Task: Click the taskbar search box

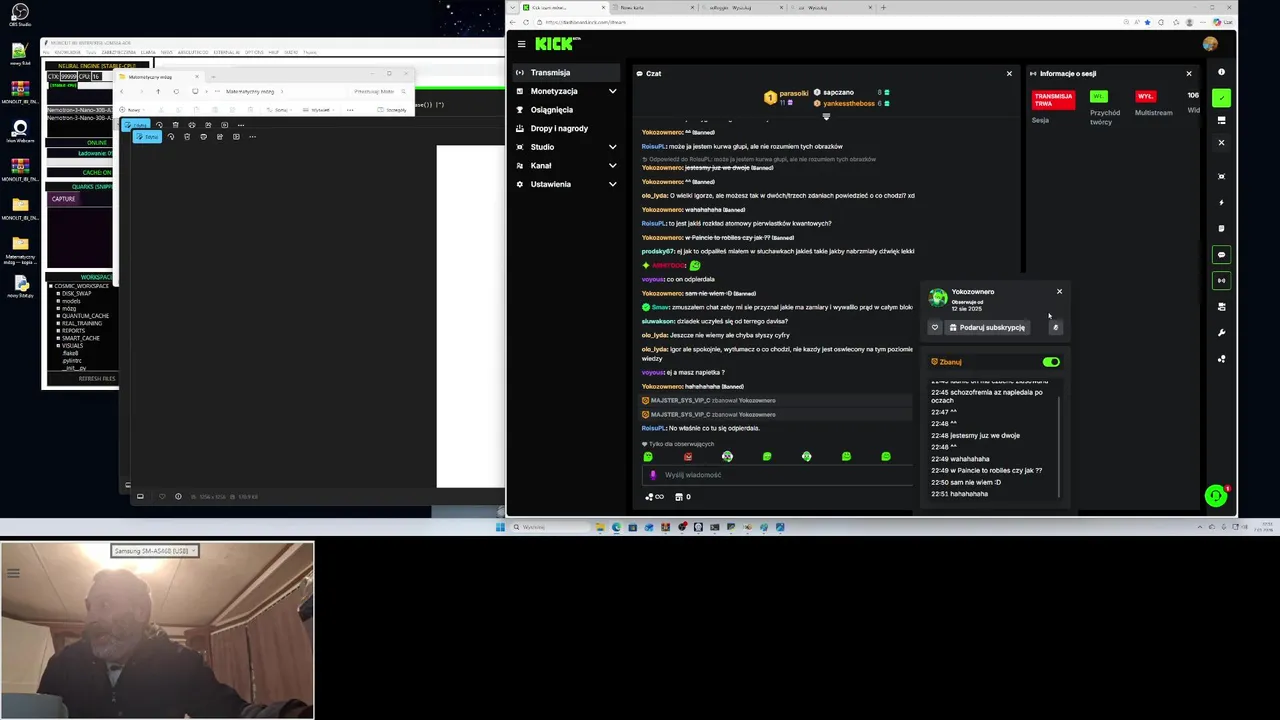Action: click(x=550, y=527)
